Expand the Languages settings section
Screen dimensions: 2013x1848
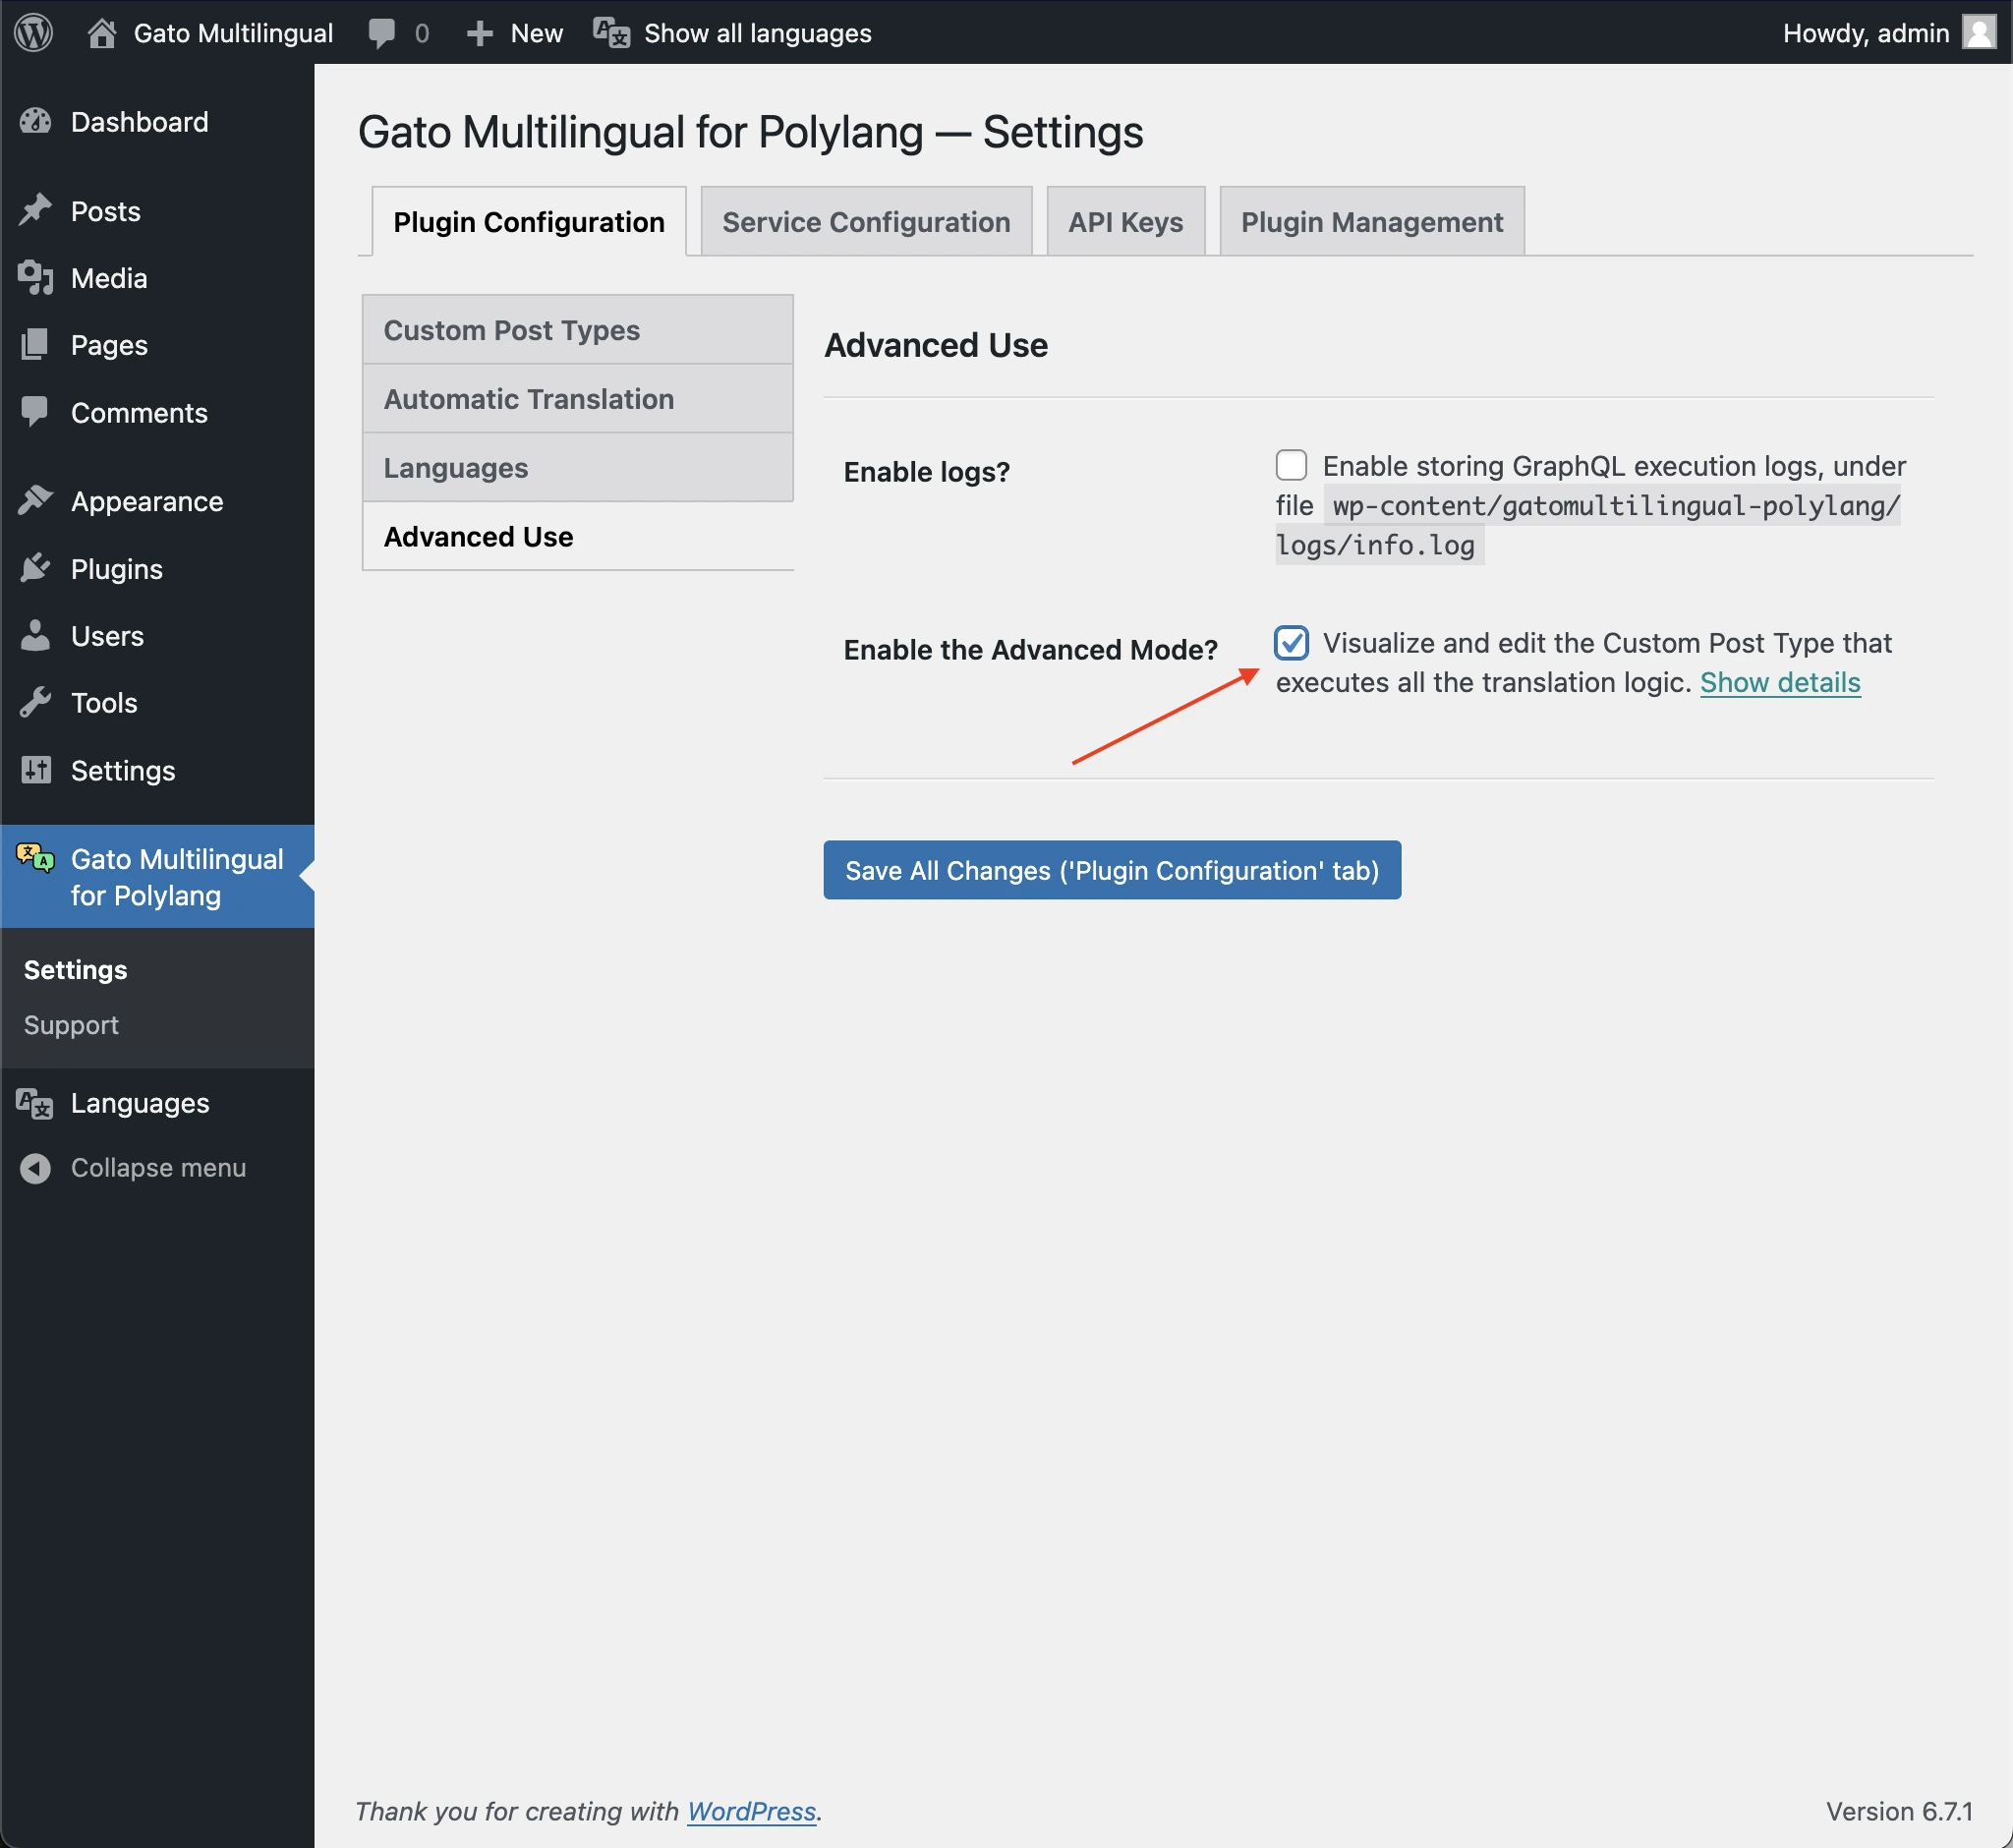pos(456,466)
